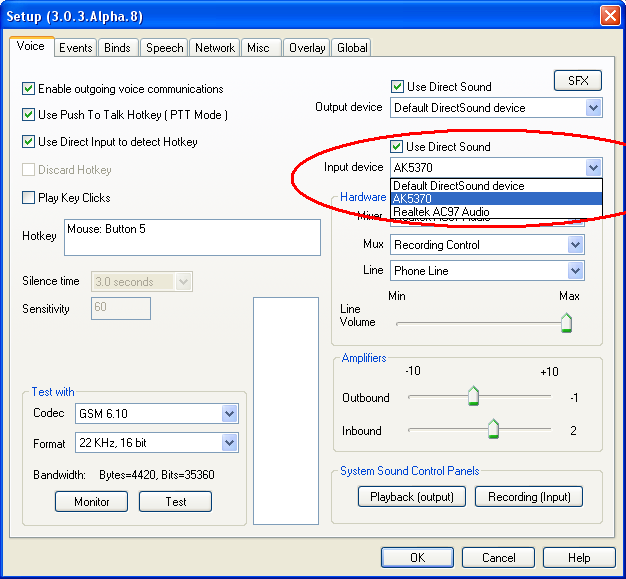Image resolution: width=626 pixels, height=579 pixels.
Task: Click the Outbound amplifier slider thumb
Action: click(x=473, y=397)
